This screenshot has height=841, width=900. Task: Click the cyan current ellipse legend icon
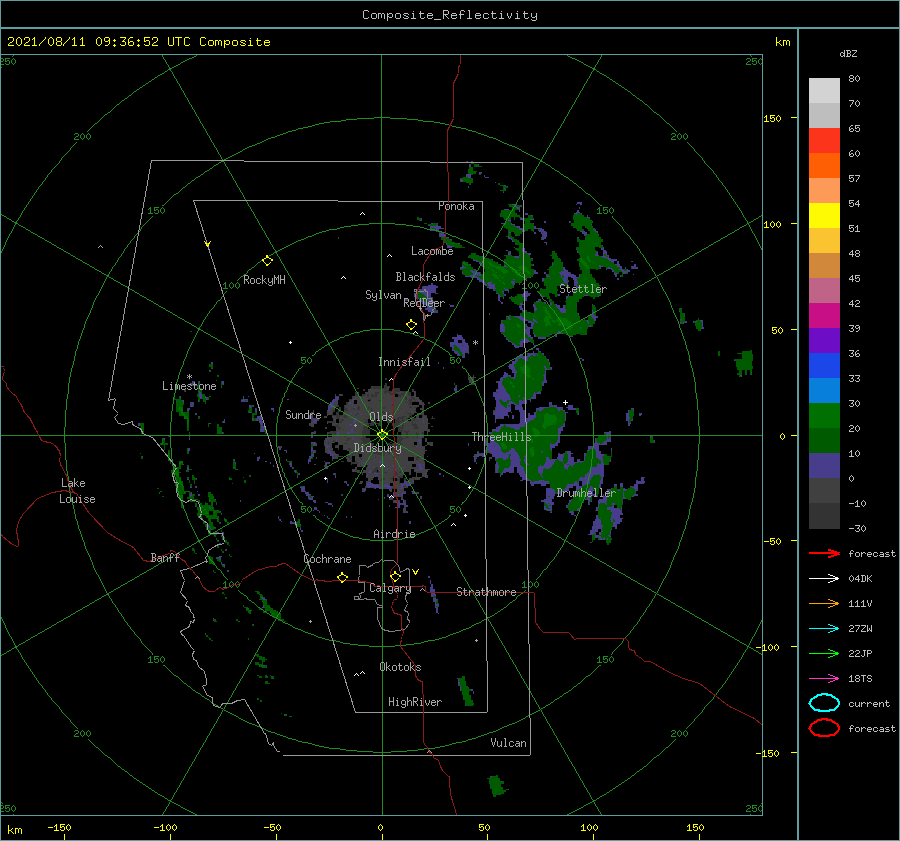click(x=824, y=703)
